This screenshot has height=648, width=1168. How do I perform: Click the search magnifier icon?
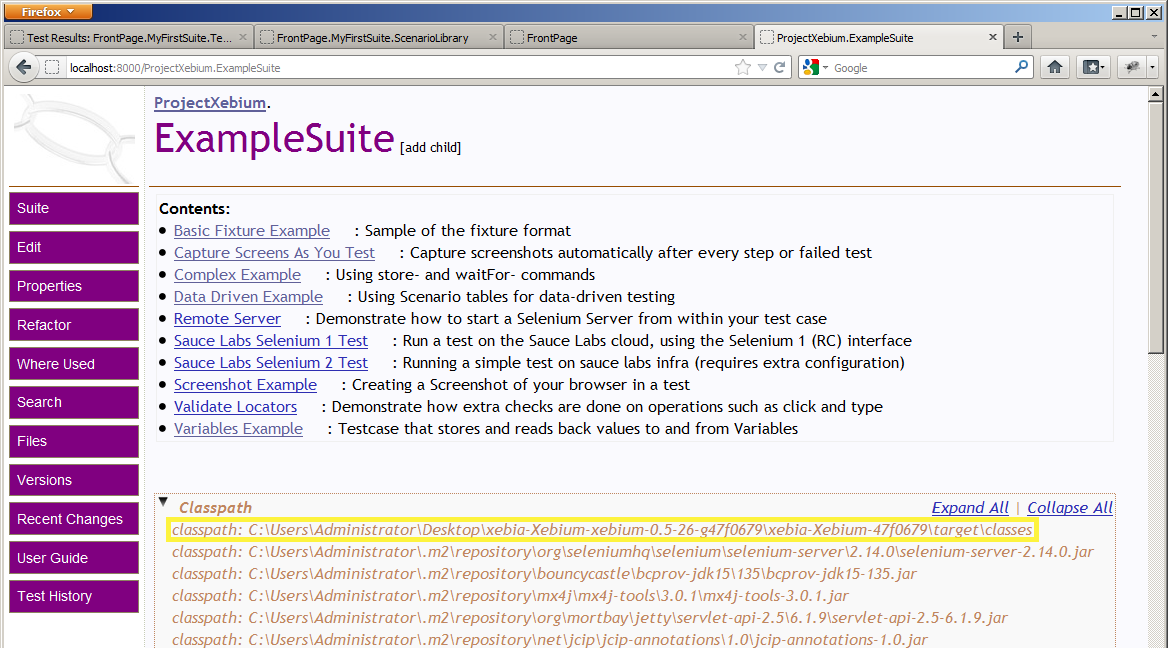[1021, 67]
